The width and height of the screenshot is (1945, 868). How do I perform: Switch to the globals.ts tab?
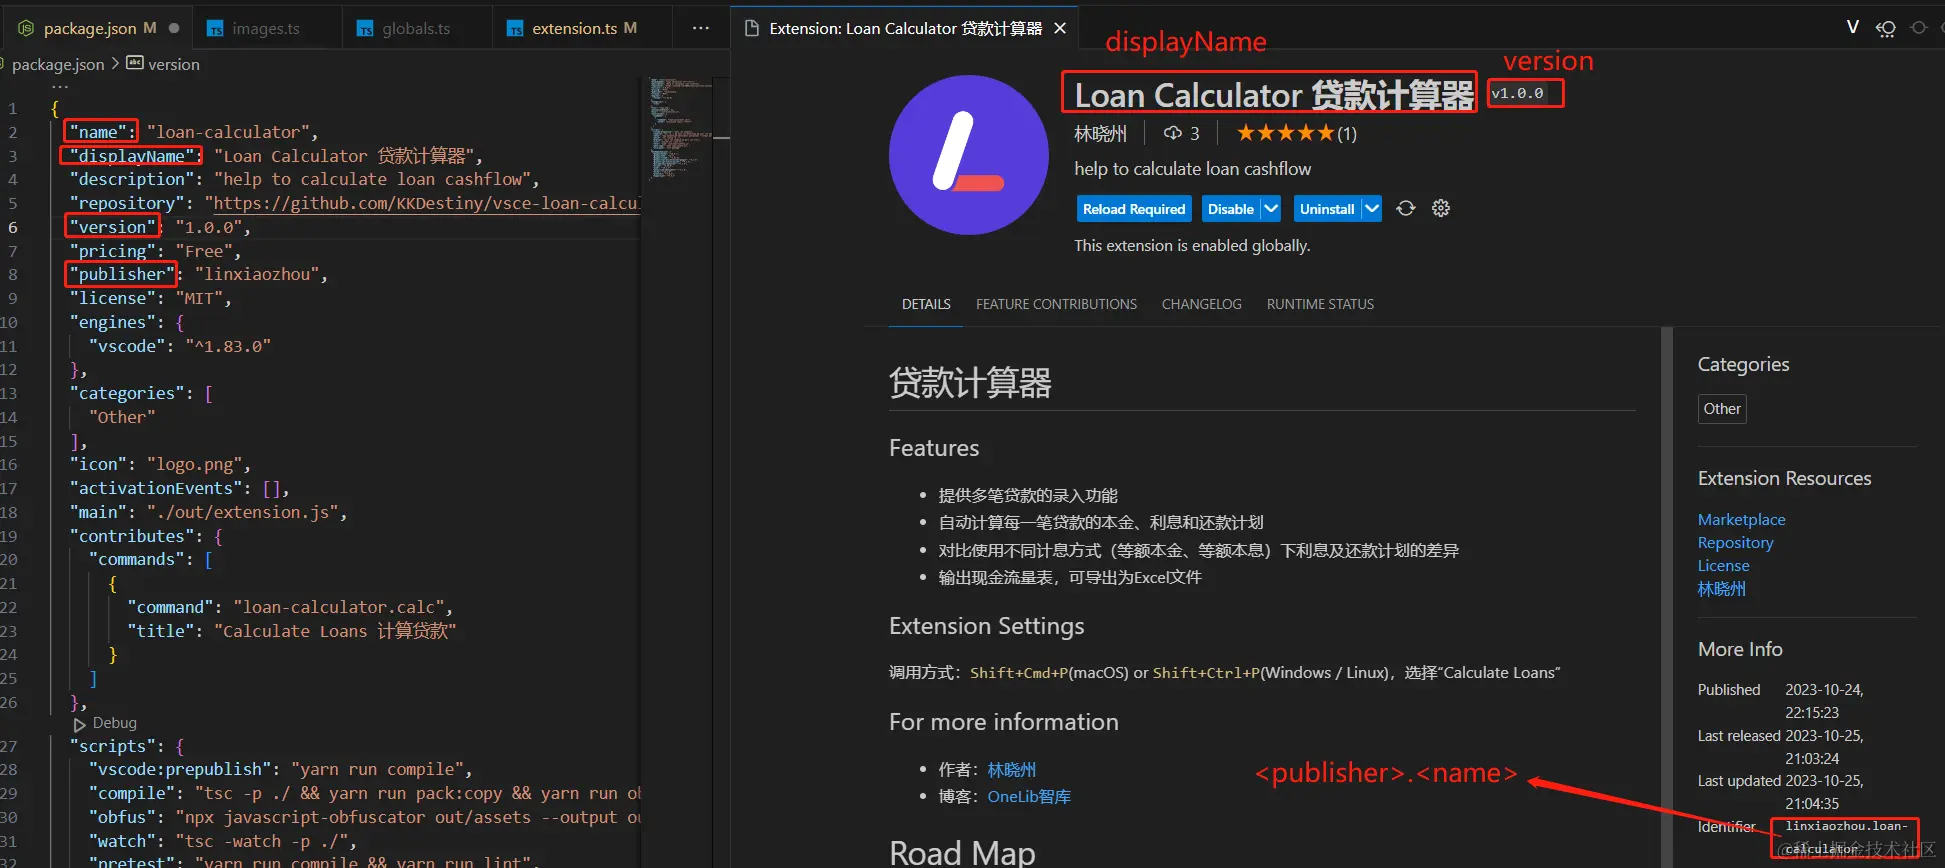[415, 28]
